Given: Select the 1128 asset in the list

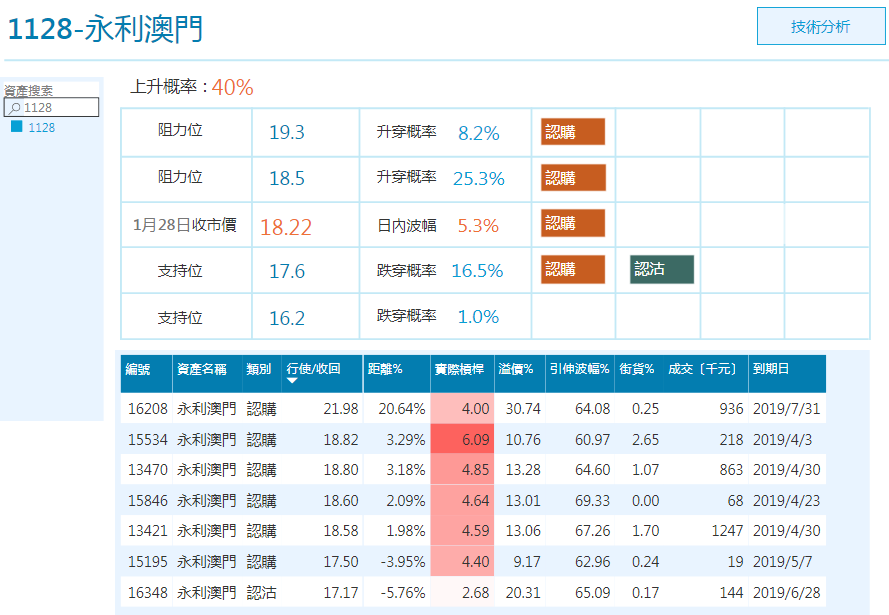Looking at the screenshot, I should click(41, 128).
